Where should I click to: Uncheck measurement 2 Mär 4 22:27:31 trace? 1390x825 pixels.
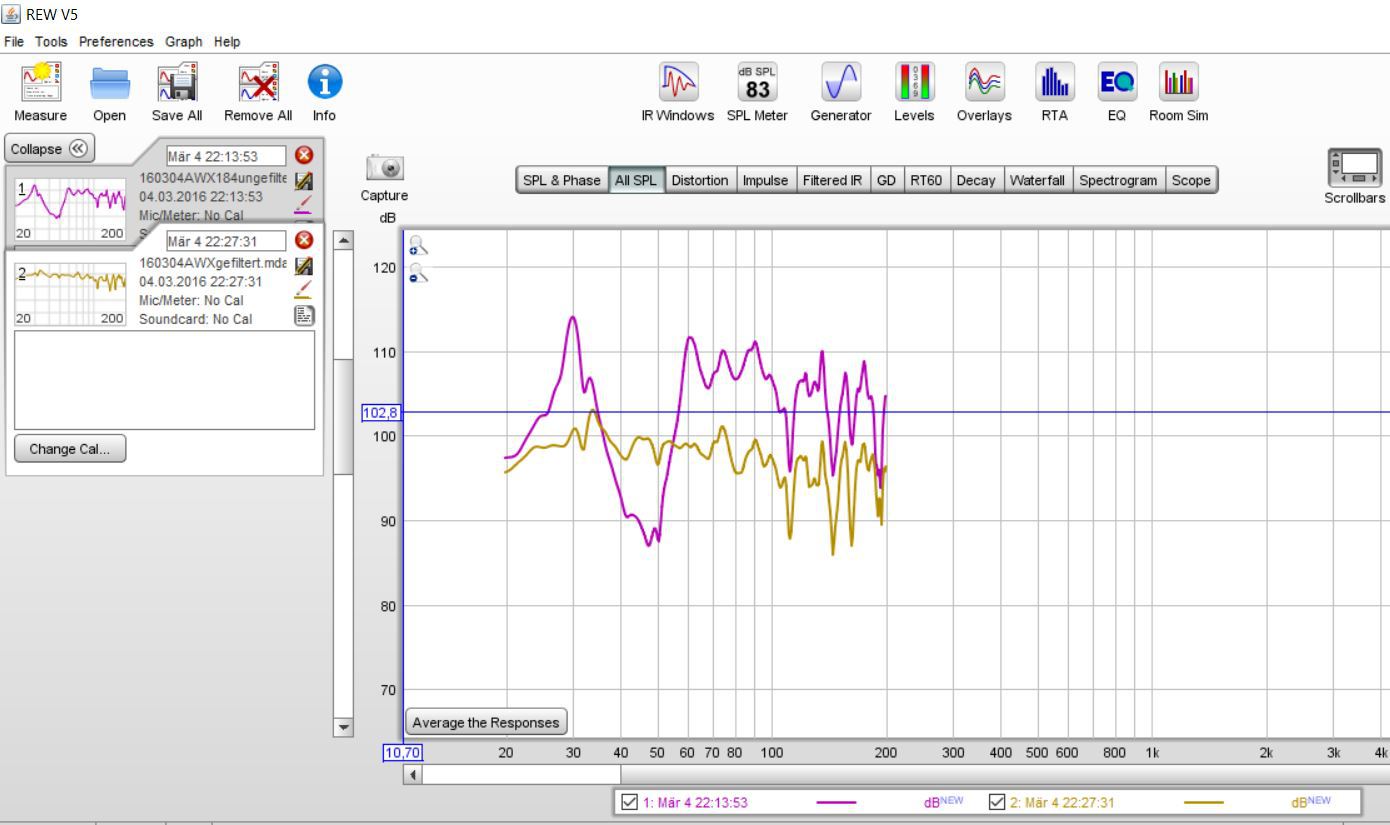[997, 802]
